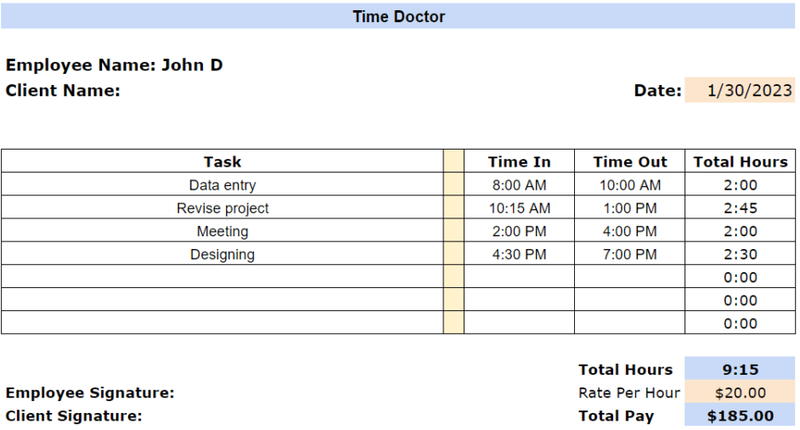
Task: Click the '4:30 PM' Time In cell
Action: [x=519, y=254]
